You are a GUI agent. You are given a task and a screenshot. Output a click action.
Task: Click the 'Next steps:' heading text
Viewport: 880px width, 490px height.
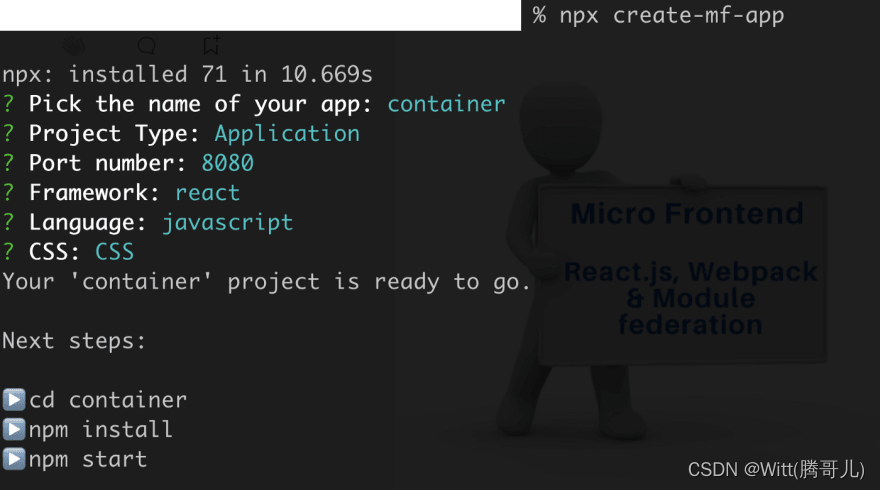(74, 341)
